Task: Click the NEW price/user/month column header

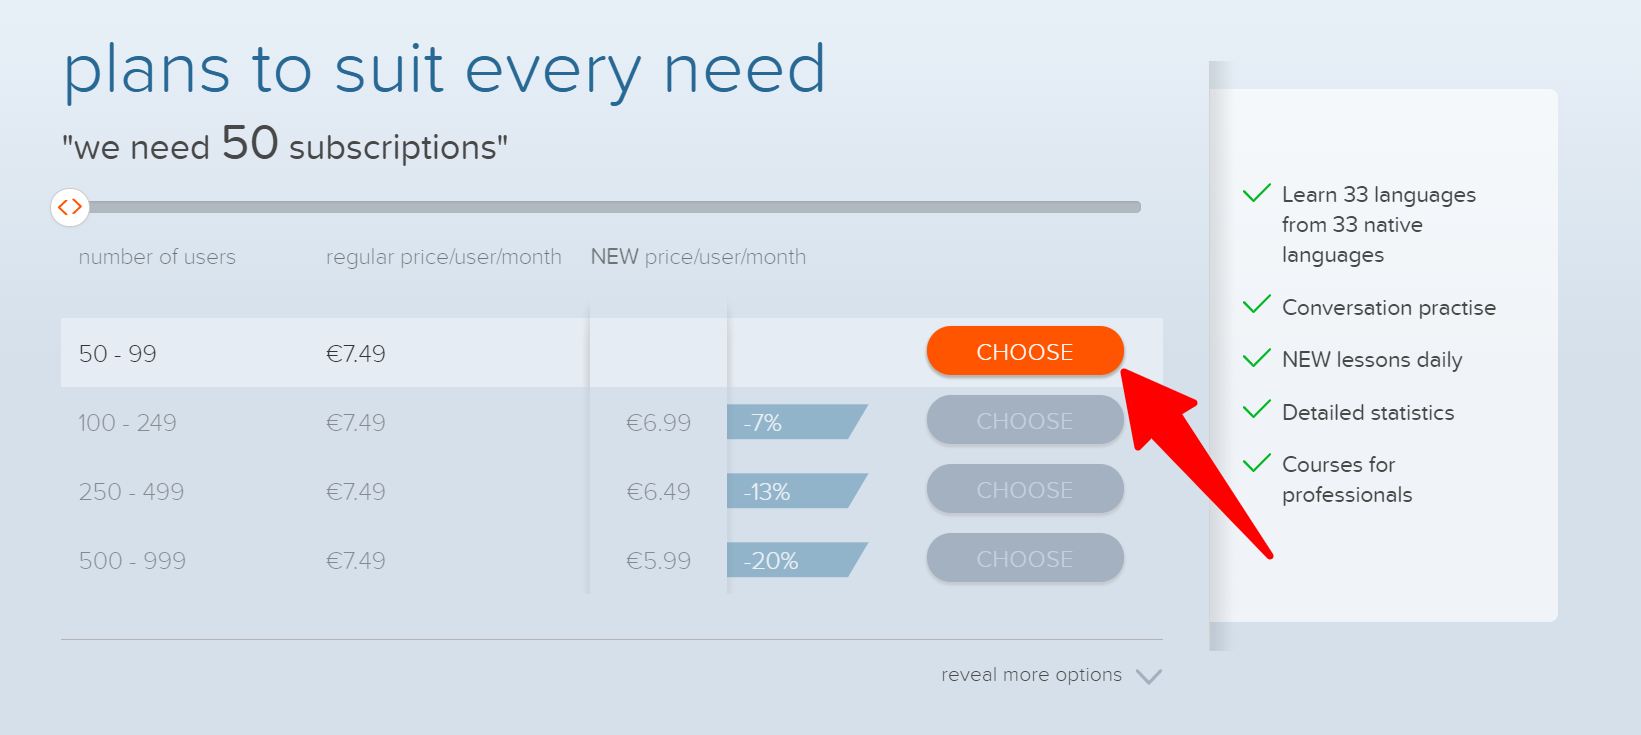Action: pyautogui.click(x=698, y=256)
